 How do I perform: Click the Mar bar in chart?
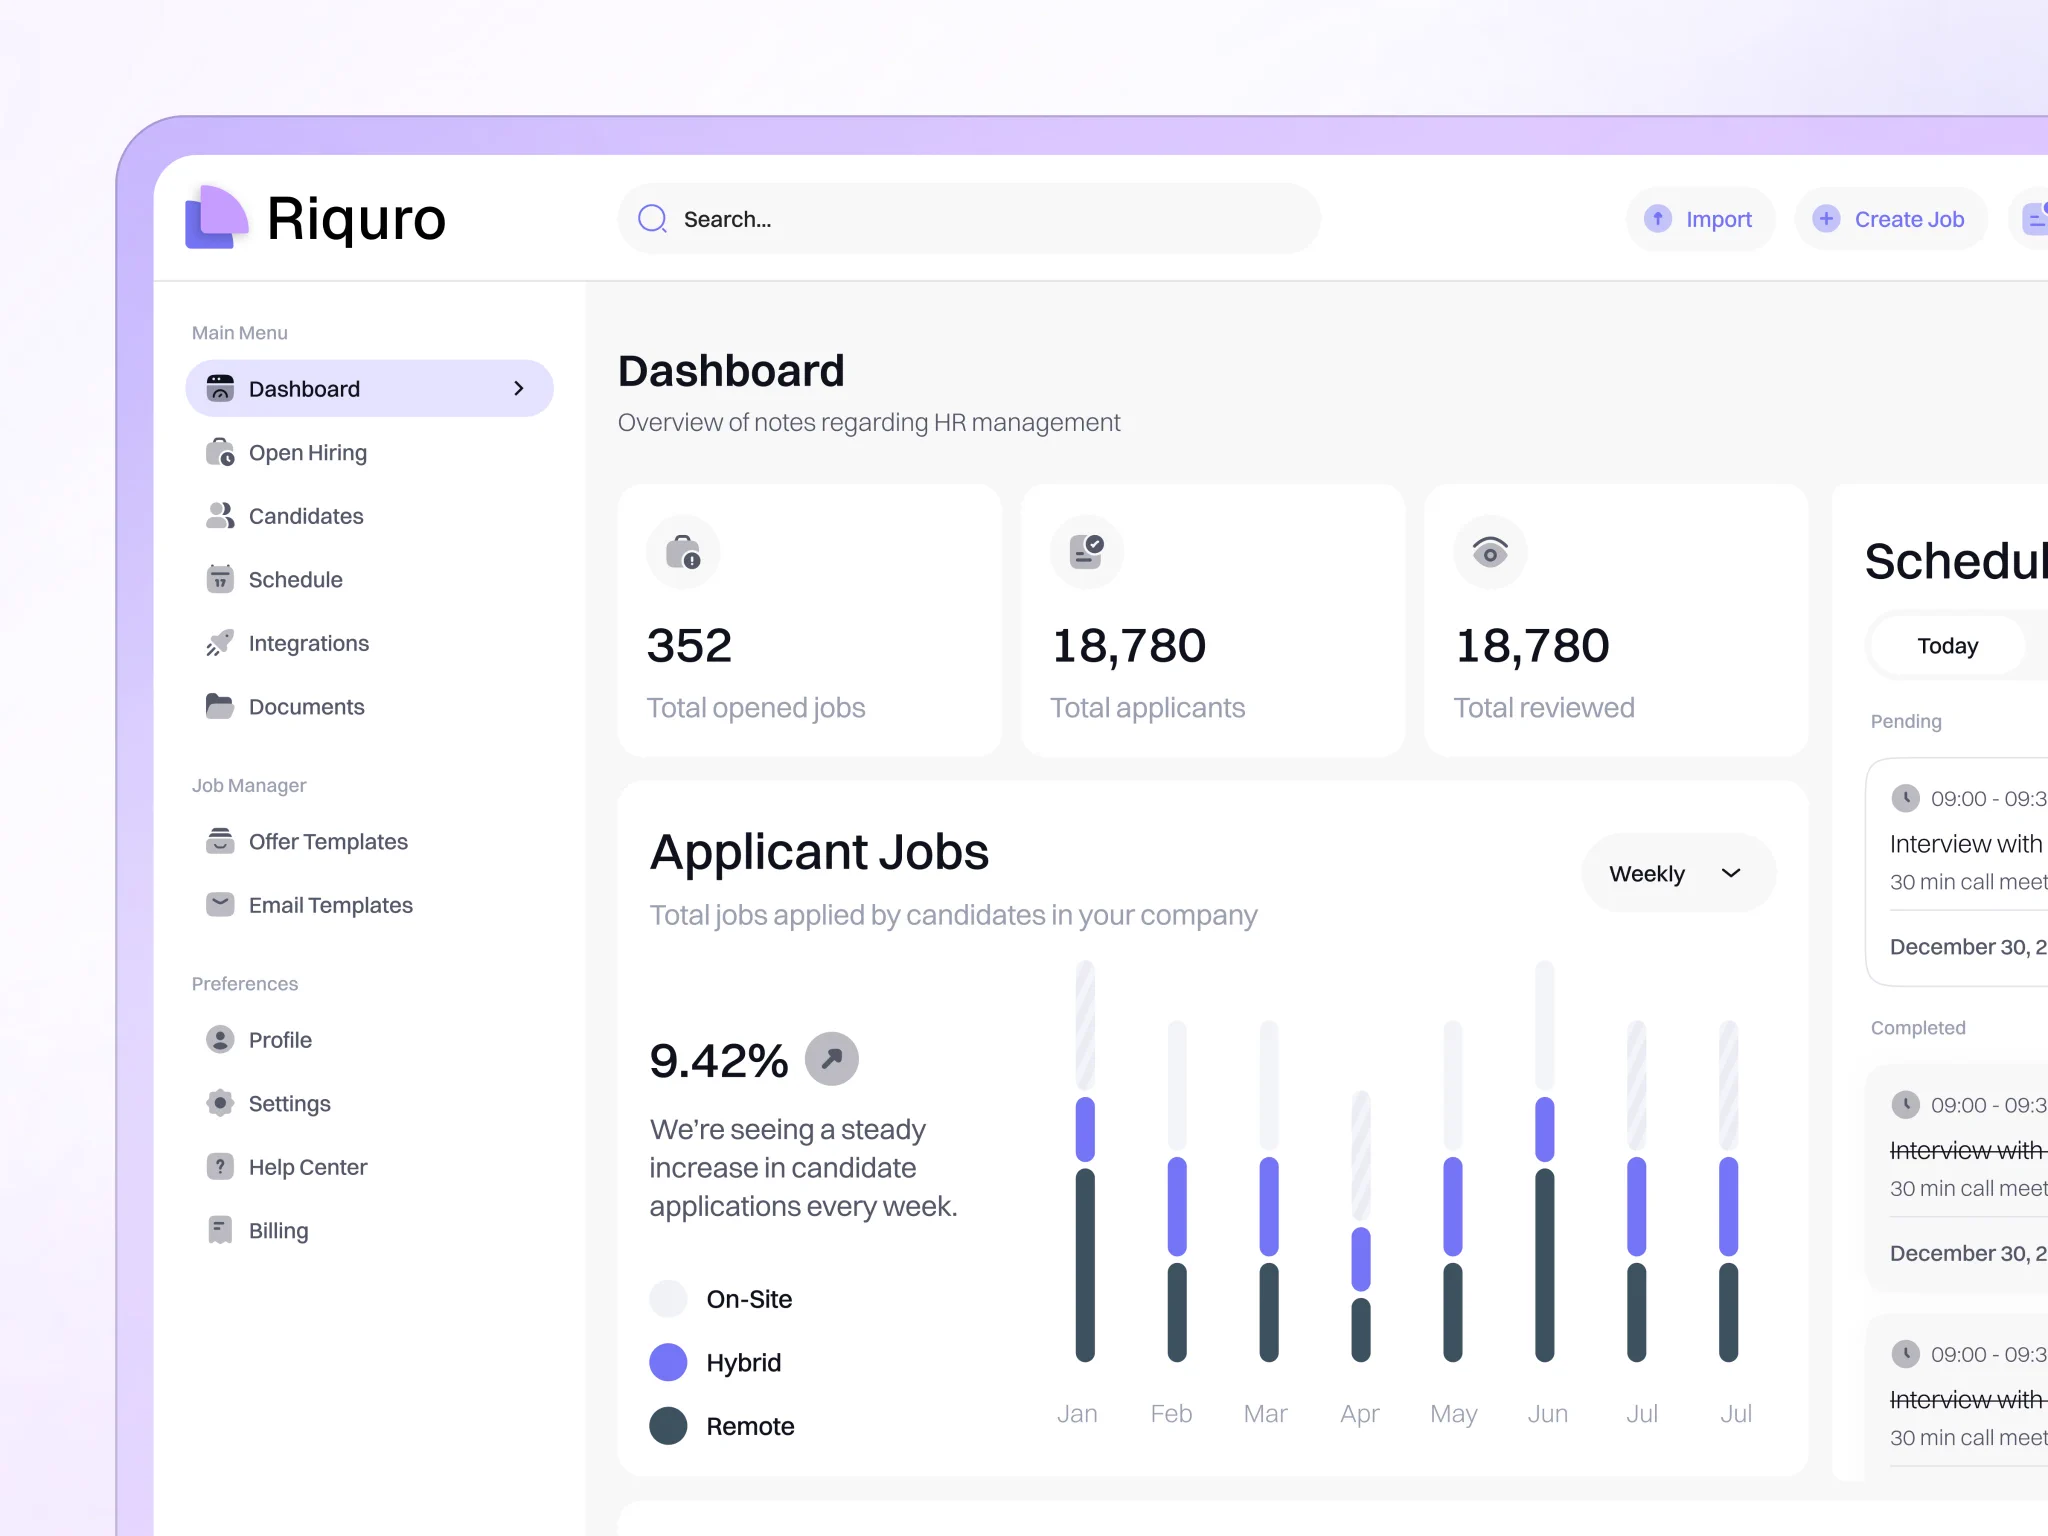tap(1268, 1191)
